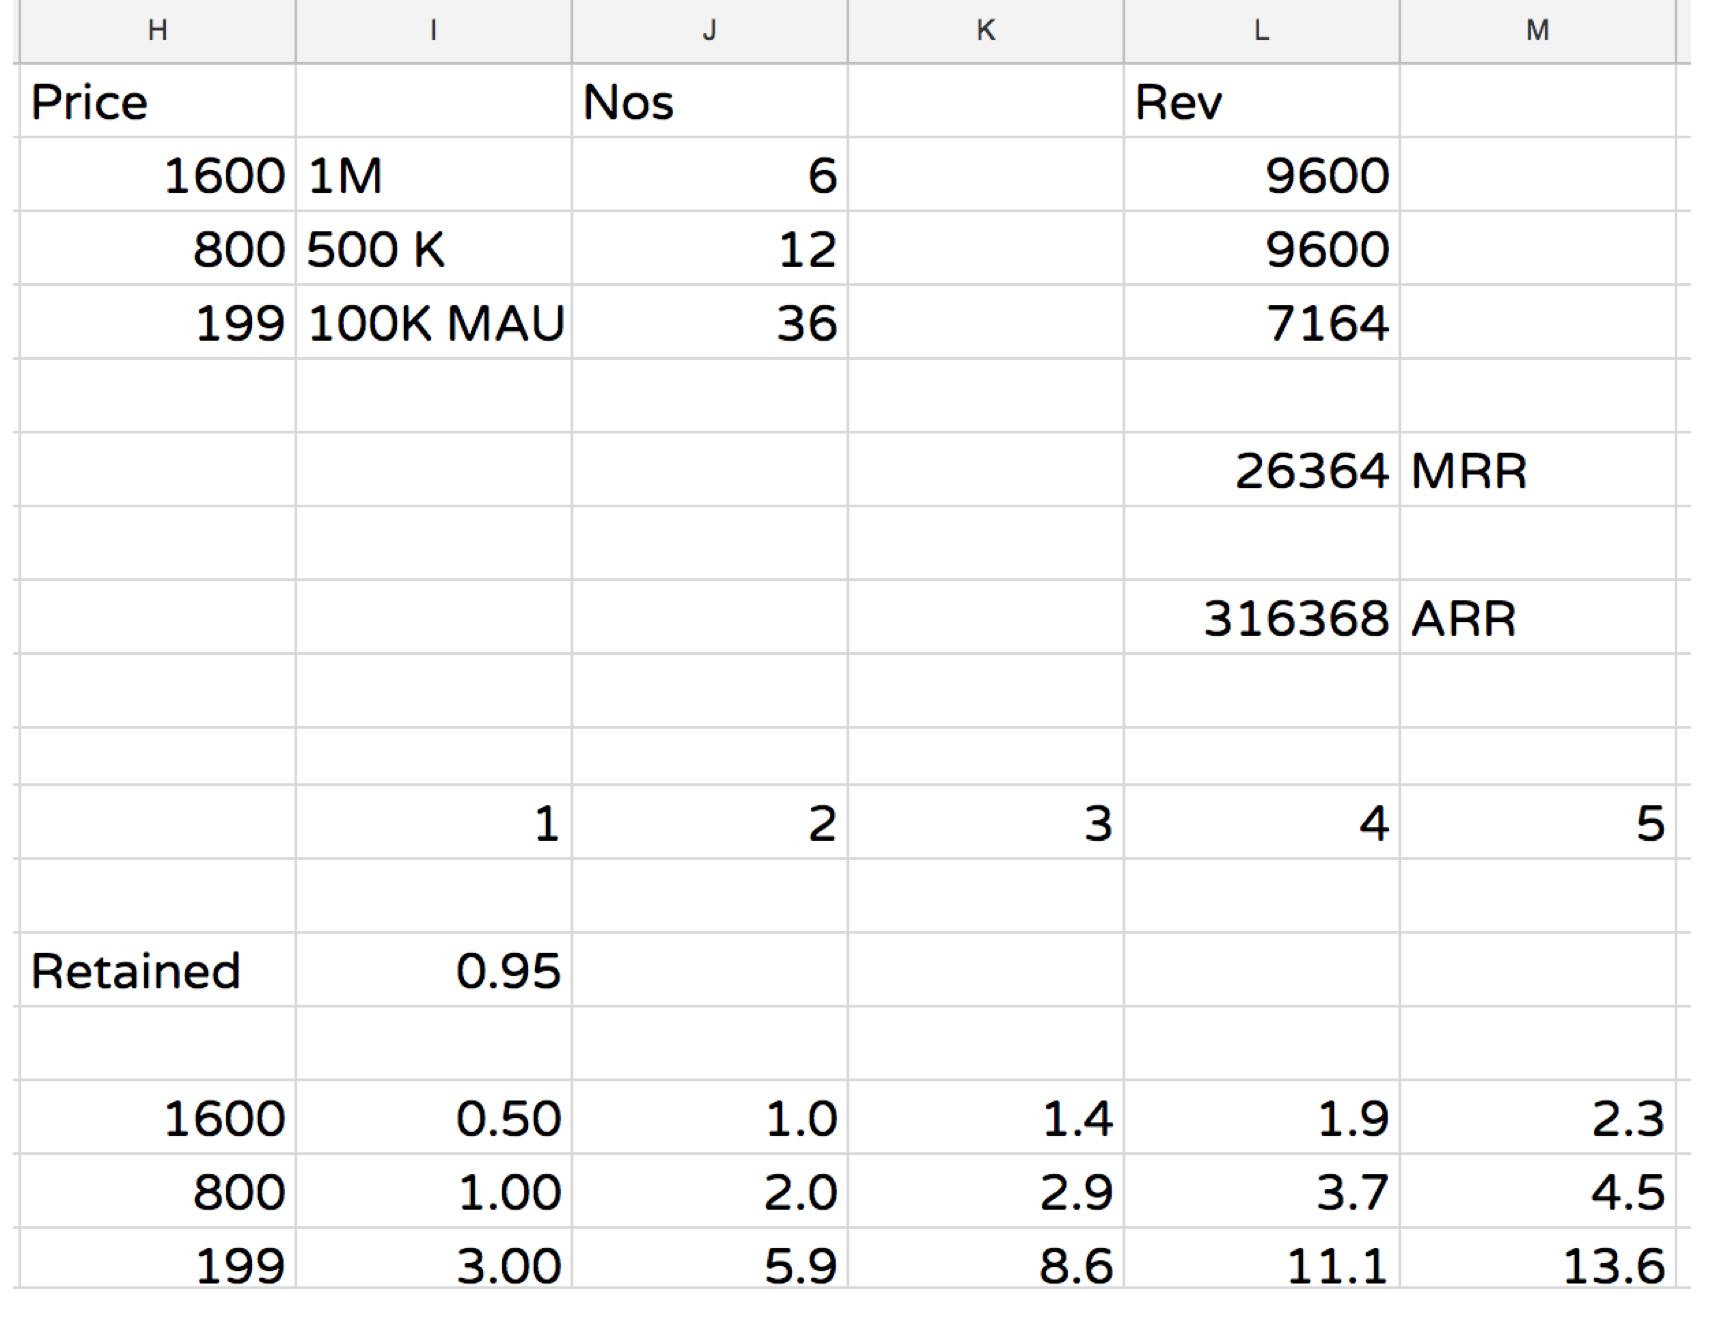Select the revenue cell 7164
Screen dimensions: 1711x1317
click(x=1262, y=323)
